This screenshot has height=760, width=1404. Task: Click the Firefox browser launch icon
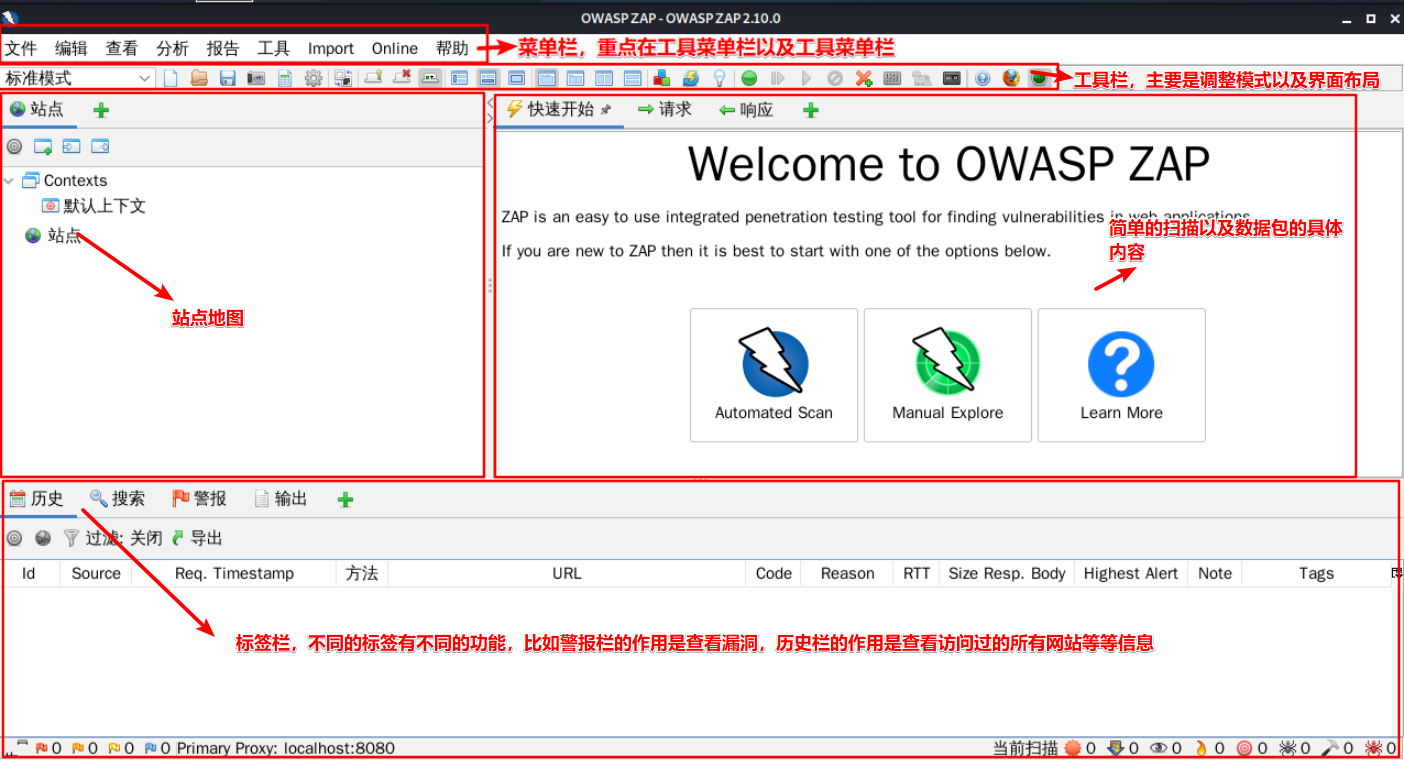coord(1009,77)
